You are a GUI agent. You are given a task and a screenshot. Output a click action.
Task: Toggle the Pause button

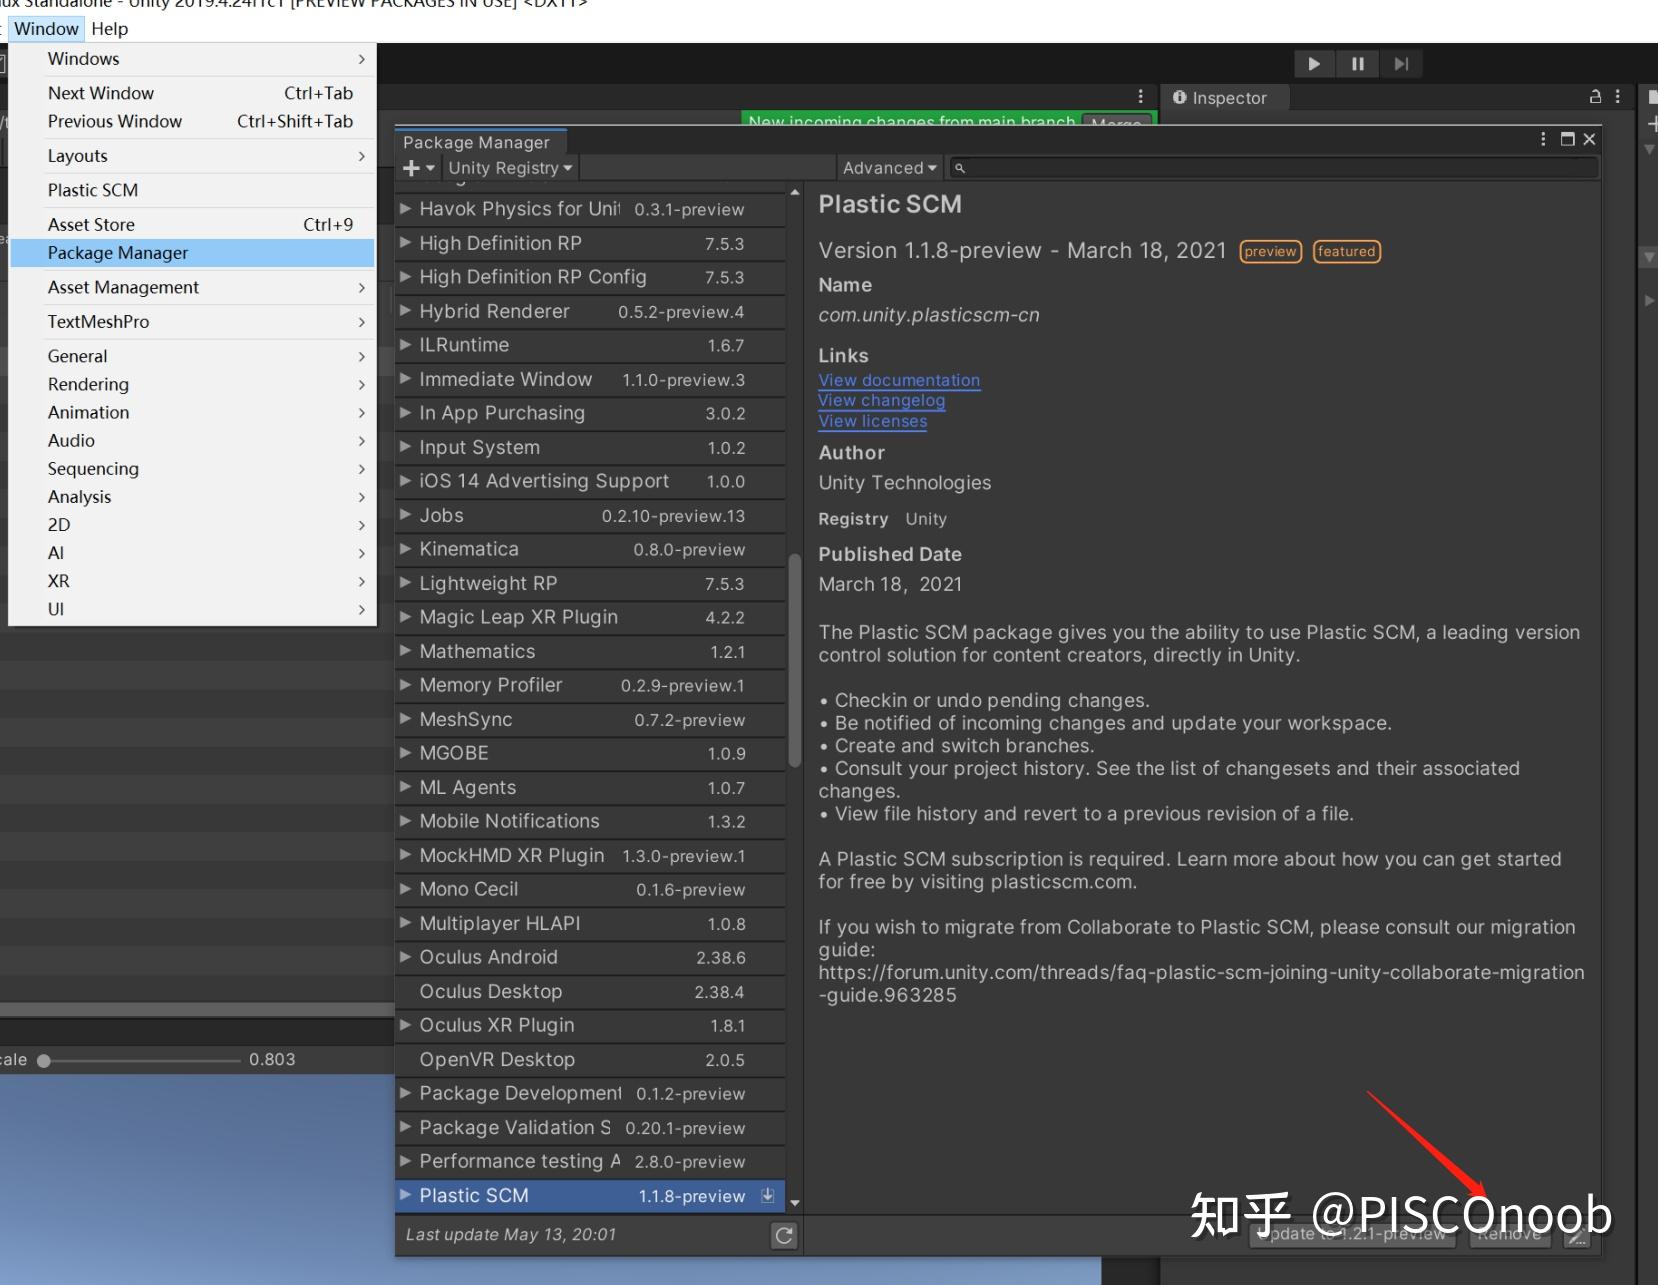click(x=1357, y=63)
